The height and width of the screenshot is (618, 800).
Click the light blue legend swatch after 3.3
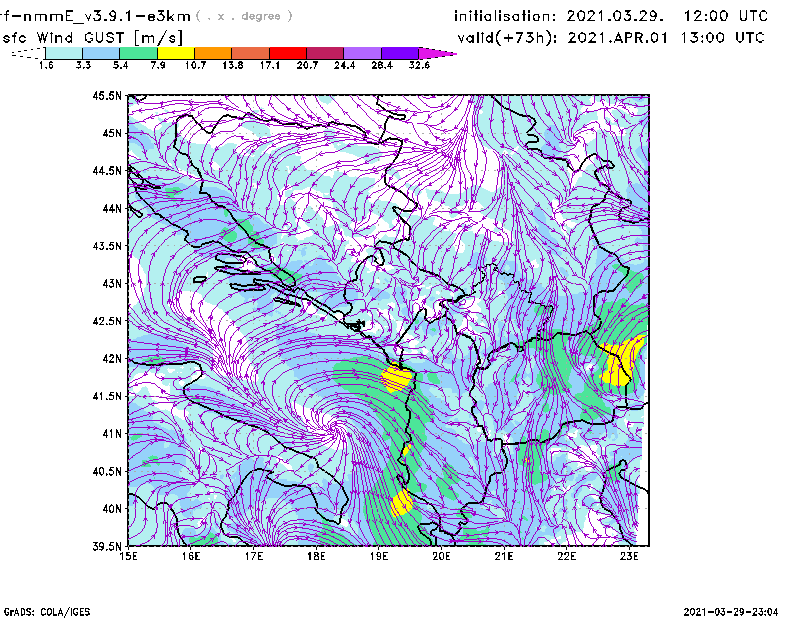(x=101, y=53)
